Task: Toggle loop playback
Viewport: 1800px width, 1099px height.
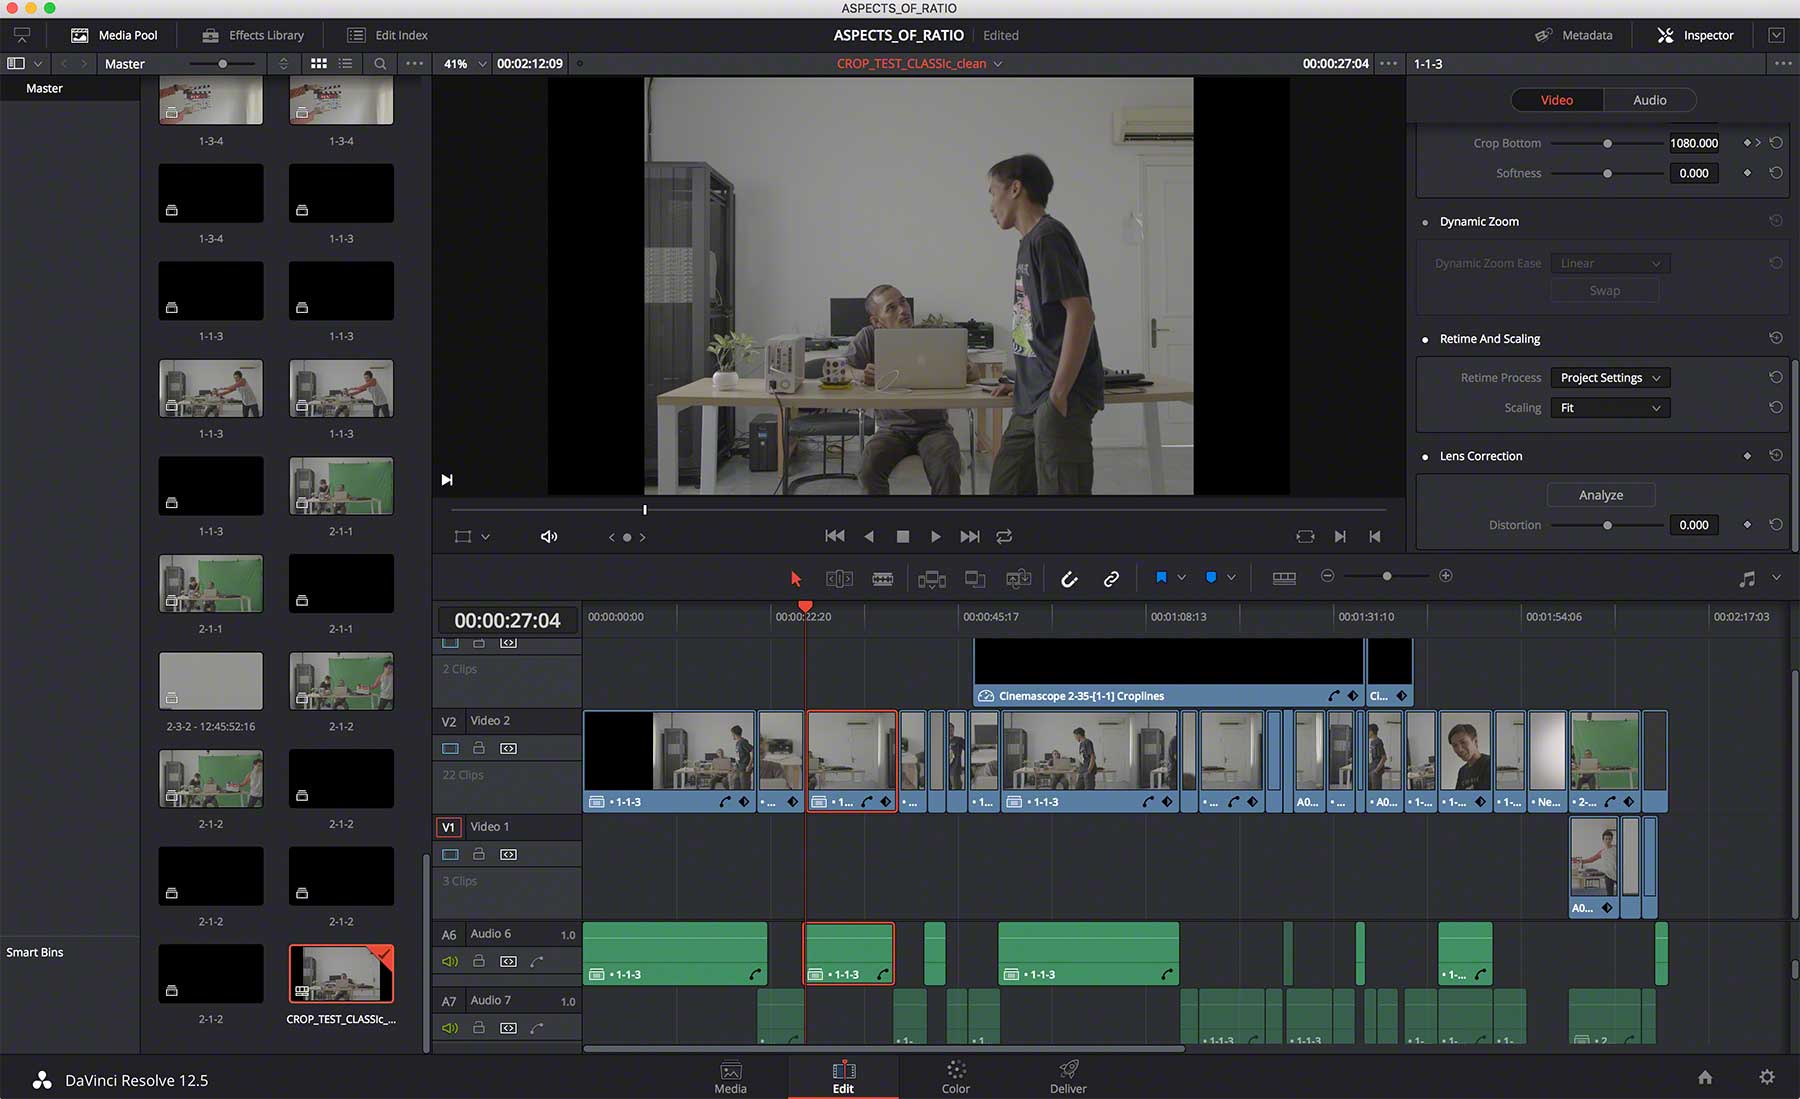Action: coord(1004,536)
